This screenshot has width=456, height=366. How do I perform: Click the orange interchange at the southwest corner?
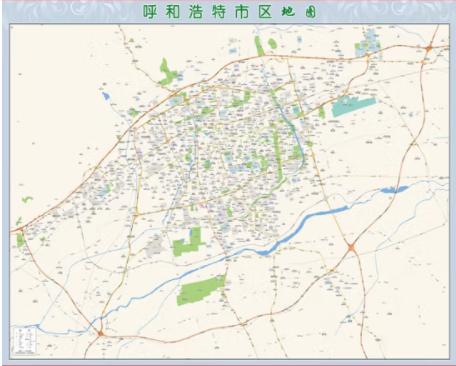pyautogui.click(x=100, y=333)
